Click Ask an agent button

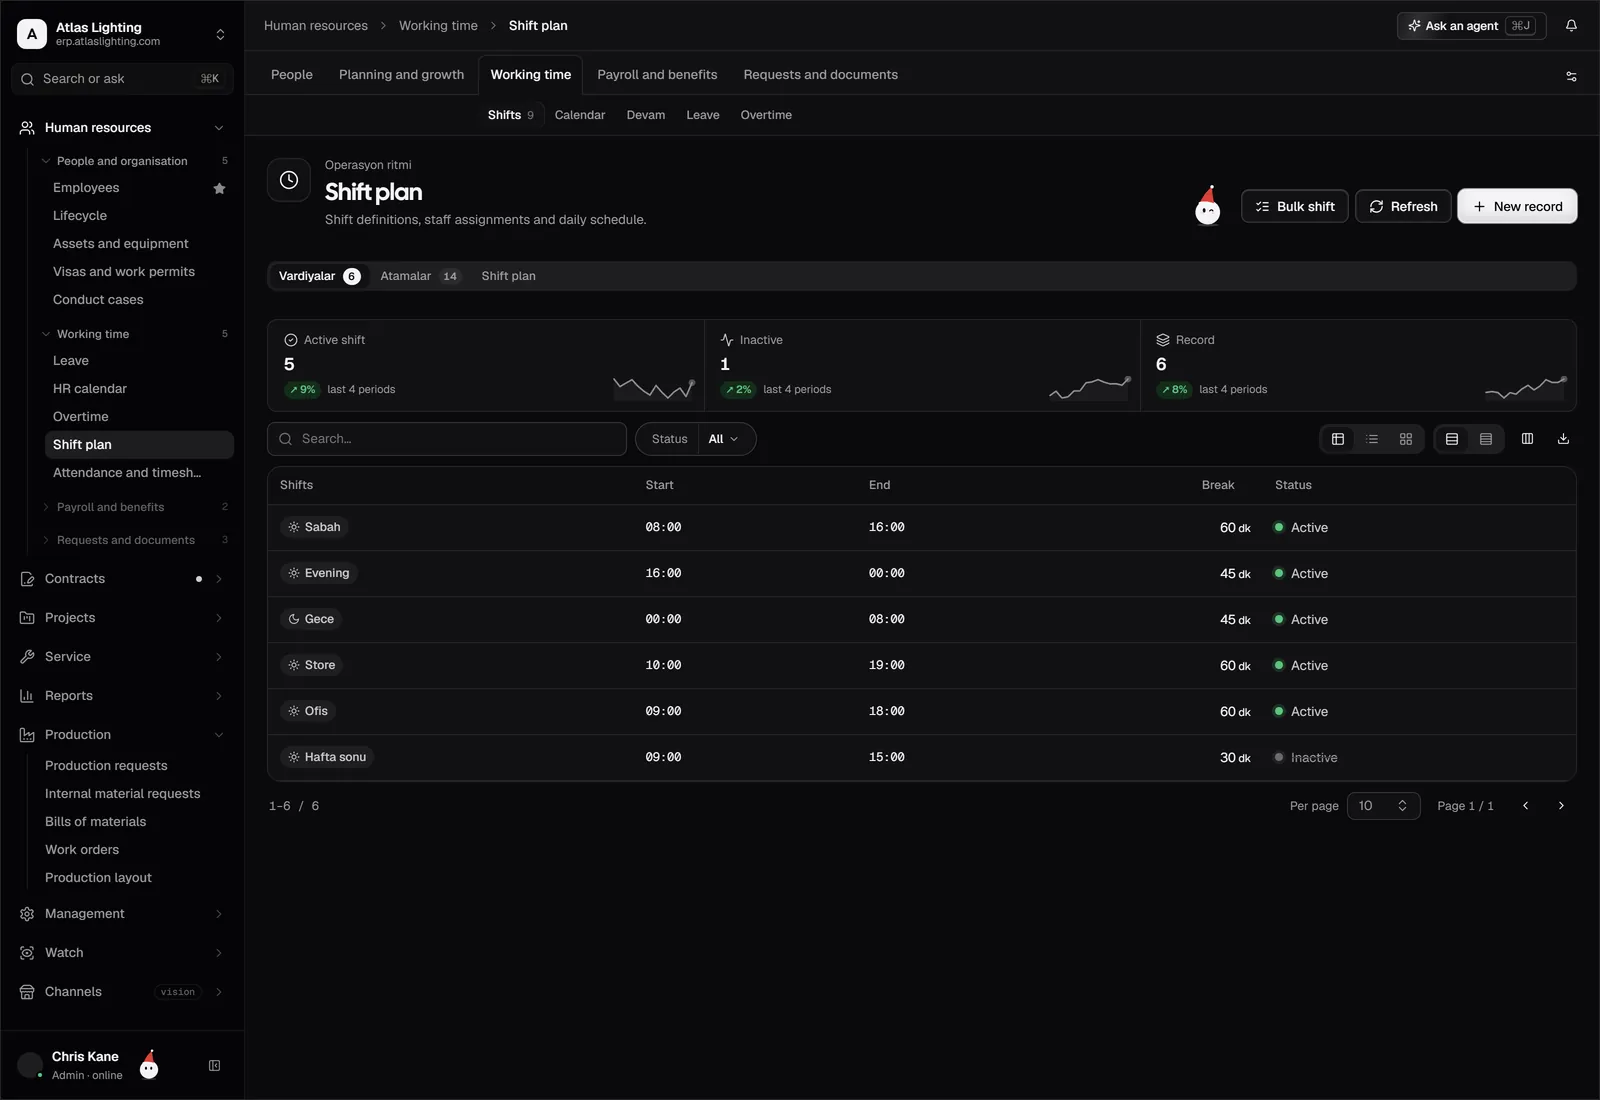(x=1471, y=26)
